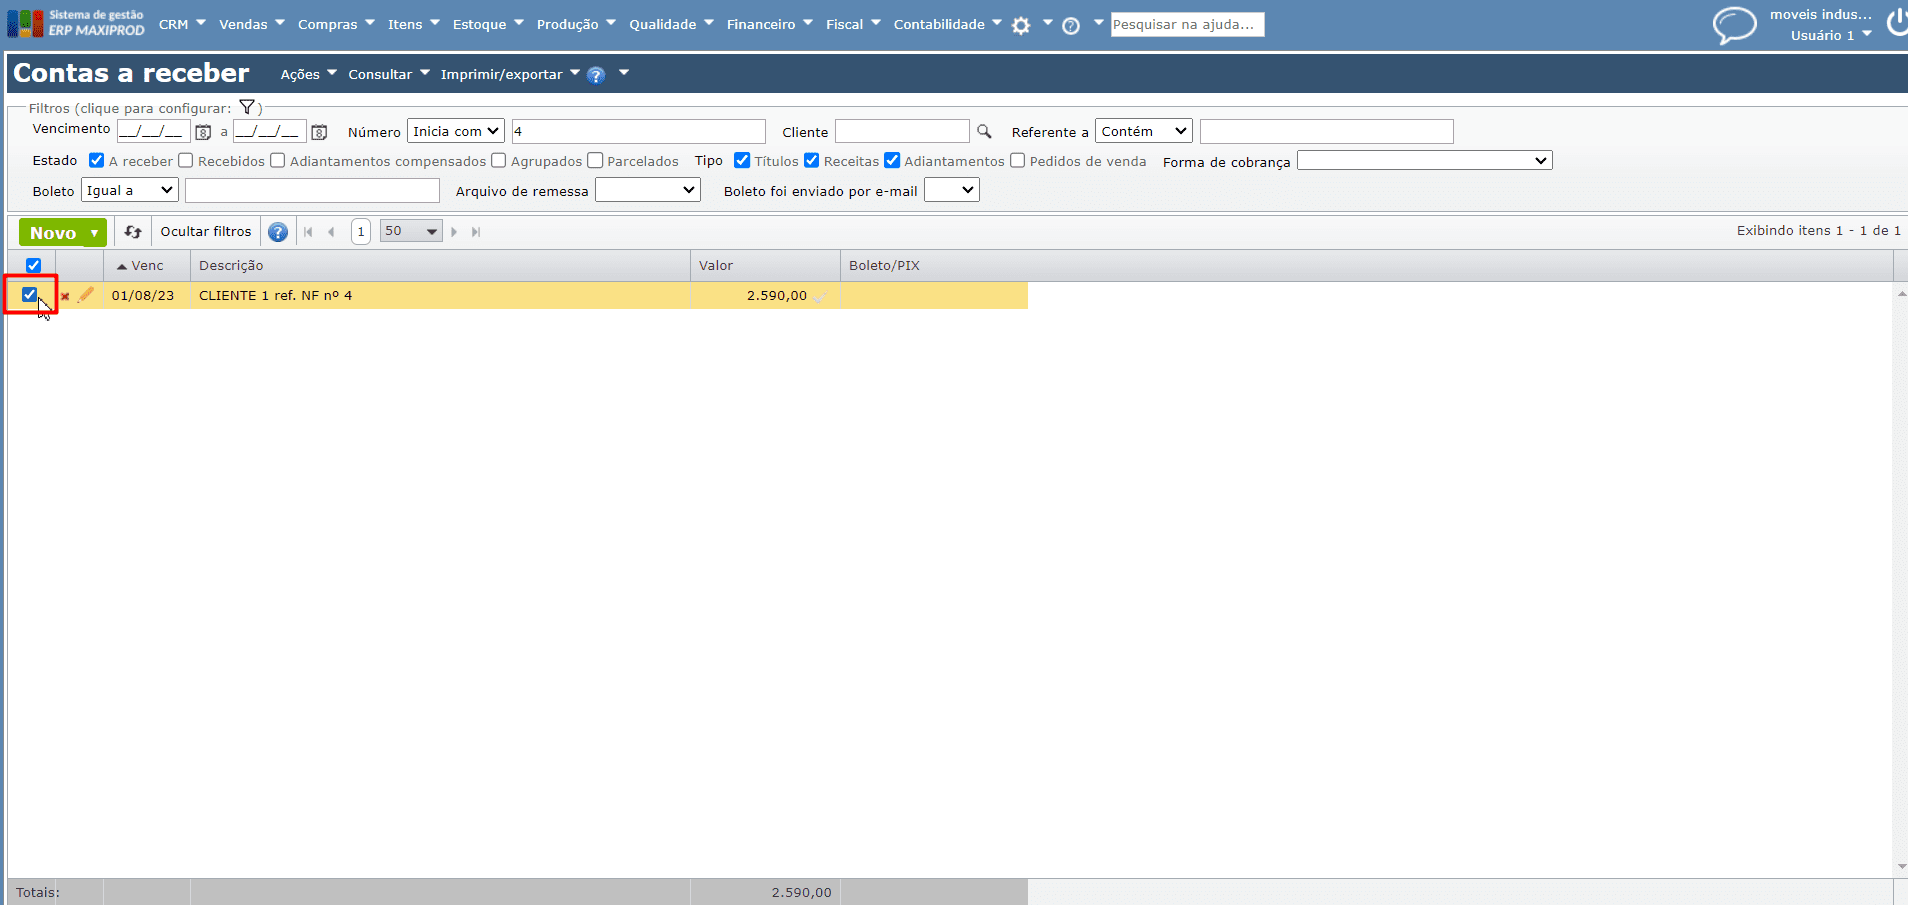Open the Ações menu
Viewport: 1908px width, 905px height.
click(308, 74)
